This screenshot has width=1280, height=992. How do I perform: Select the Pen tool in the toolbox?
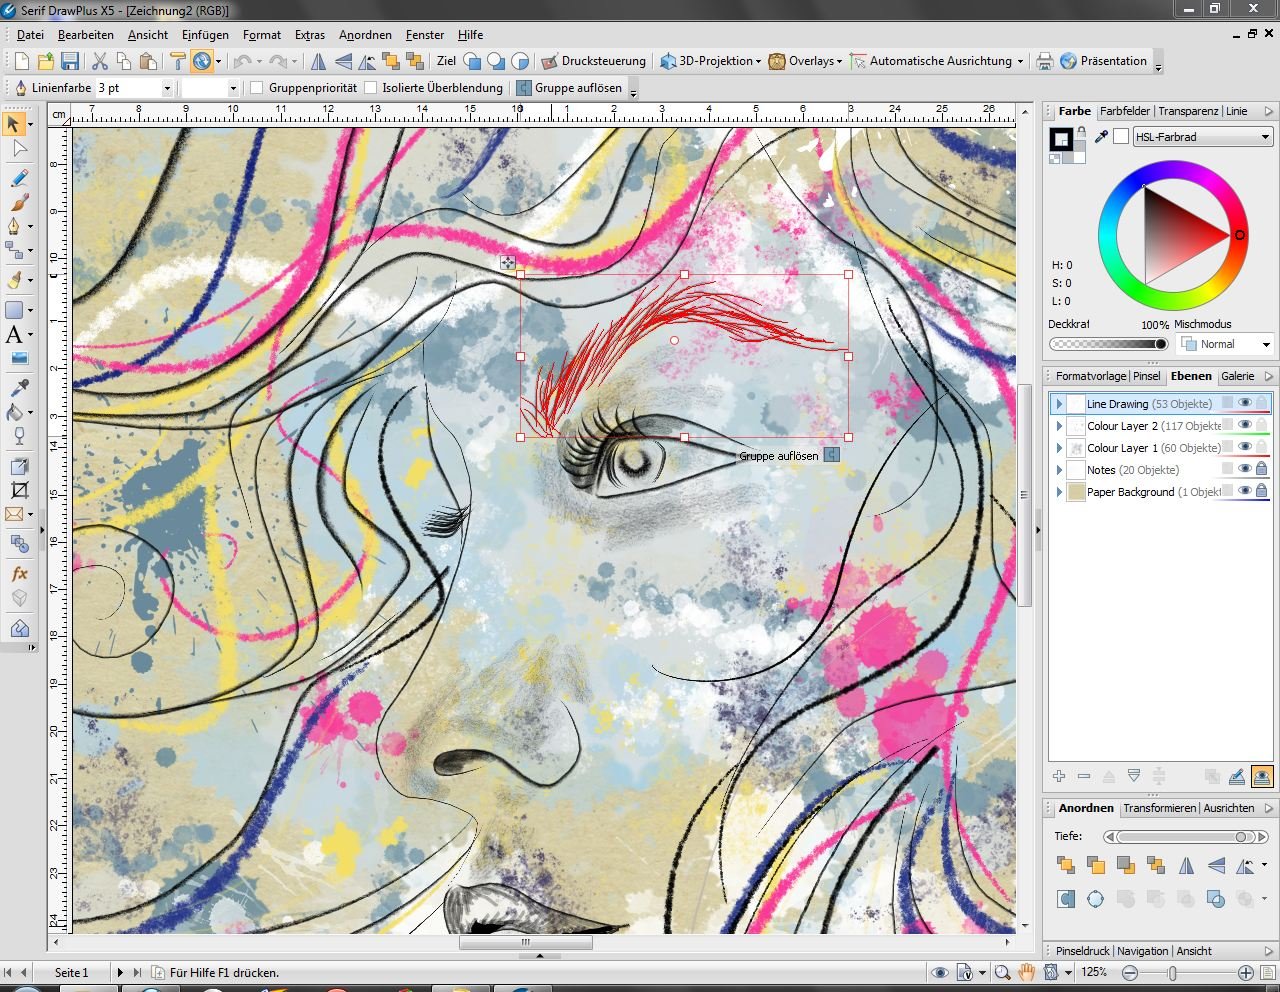(14, 226)
